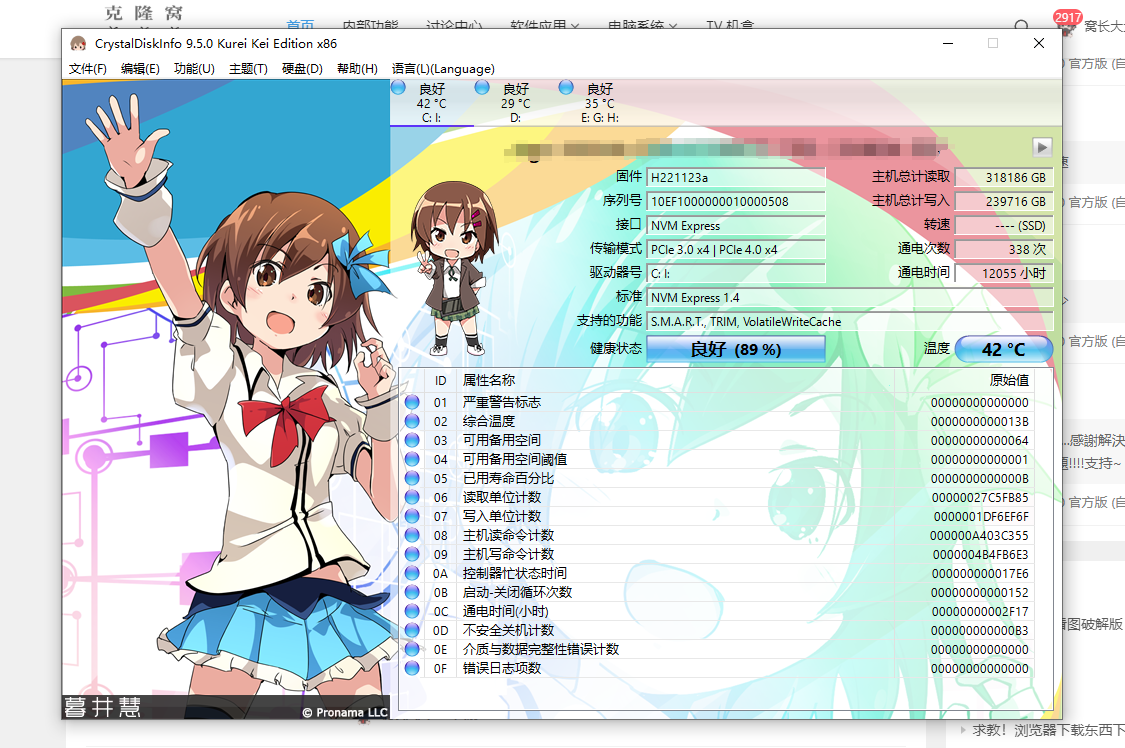Open 求教! 浏览器下载东西 link in browser page

pyautogui.click(x=1048, y=730)
